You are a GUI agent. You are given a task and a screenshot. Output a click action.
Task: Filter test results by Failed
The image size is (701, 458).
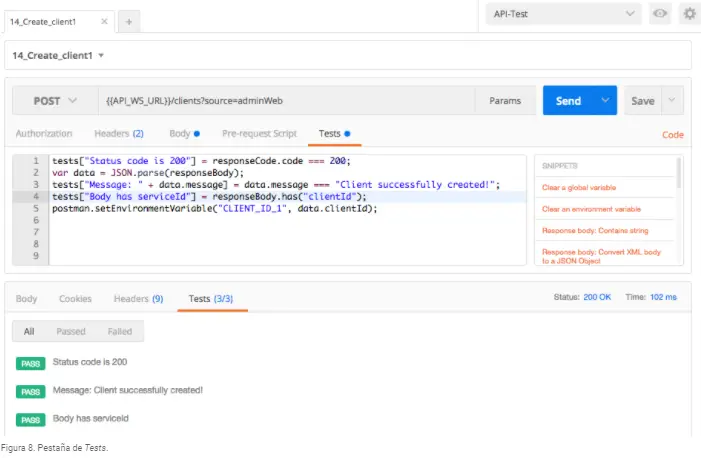120,331
